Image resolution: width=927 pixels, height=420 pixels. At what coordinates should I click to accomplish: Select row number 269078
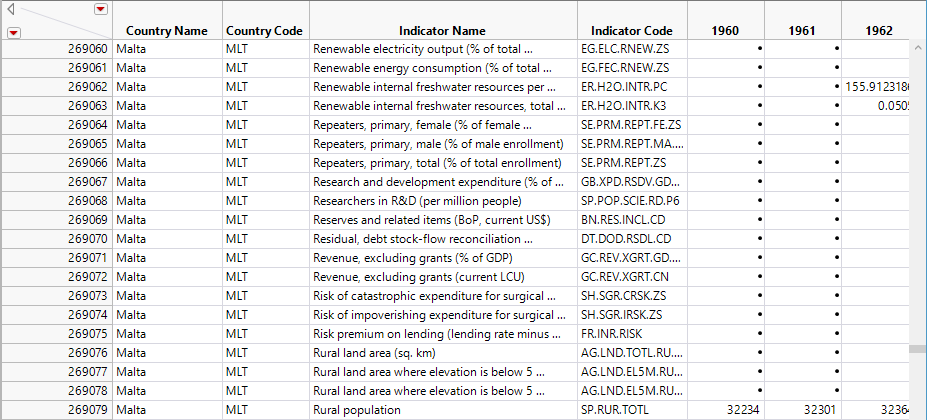[x=56, y=390]
